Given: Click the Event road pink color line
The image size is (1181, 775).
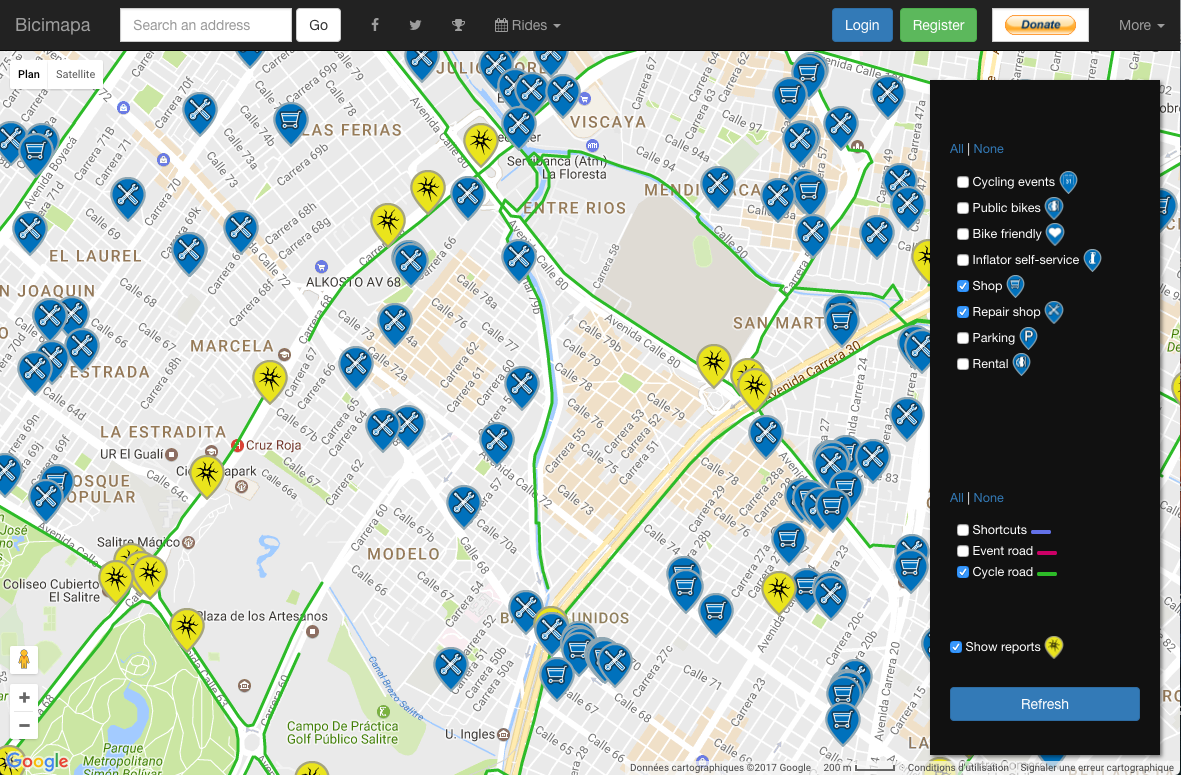Looking at the screenshot, I should (1046, 552).
